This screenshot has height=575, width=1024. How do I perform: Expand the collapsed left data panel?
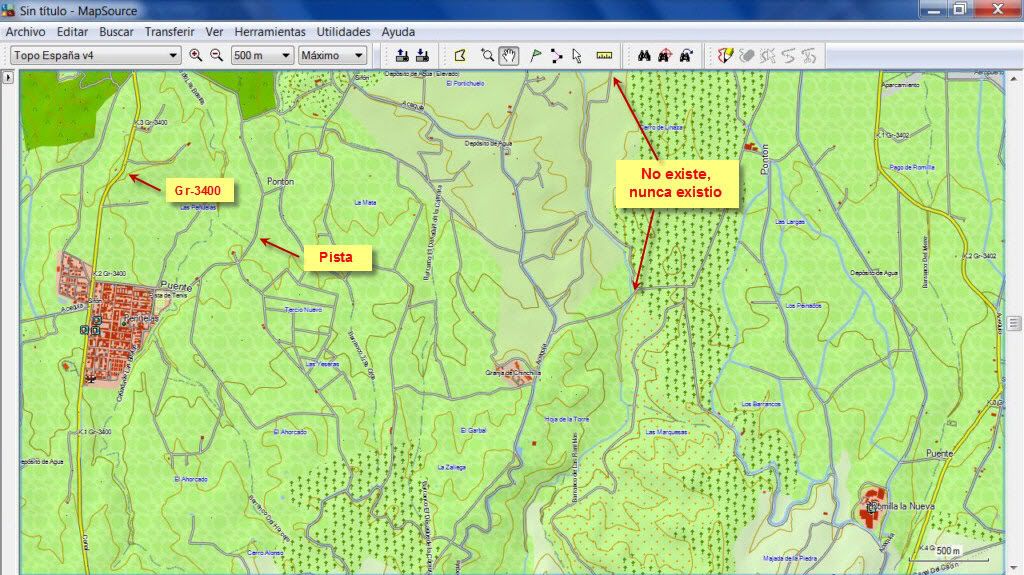(x=8, y=77)
